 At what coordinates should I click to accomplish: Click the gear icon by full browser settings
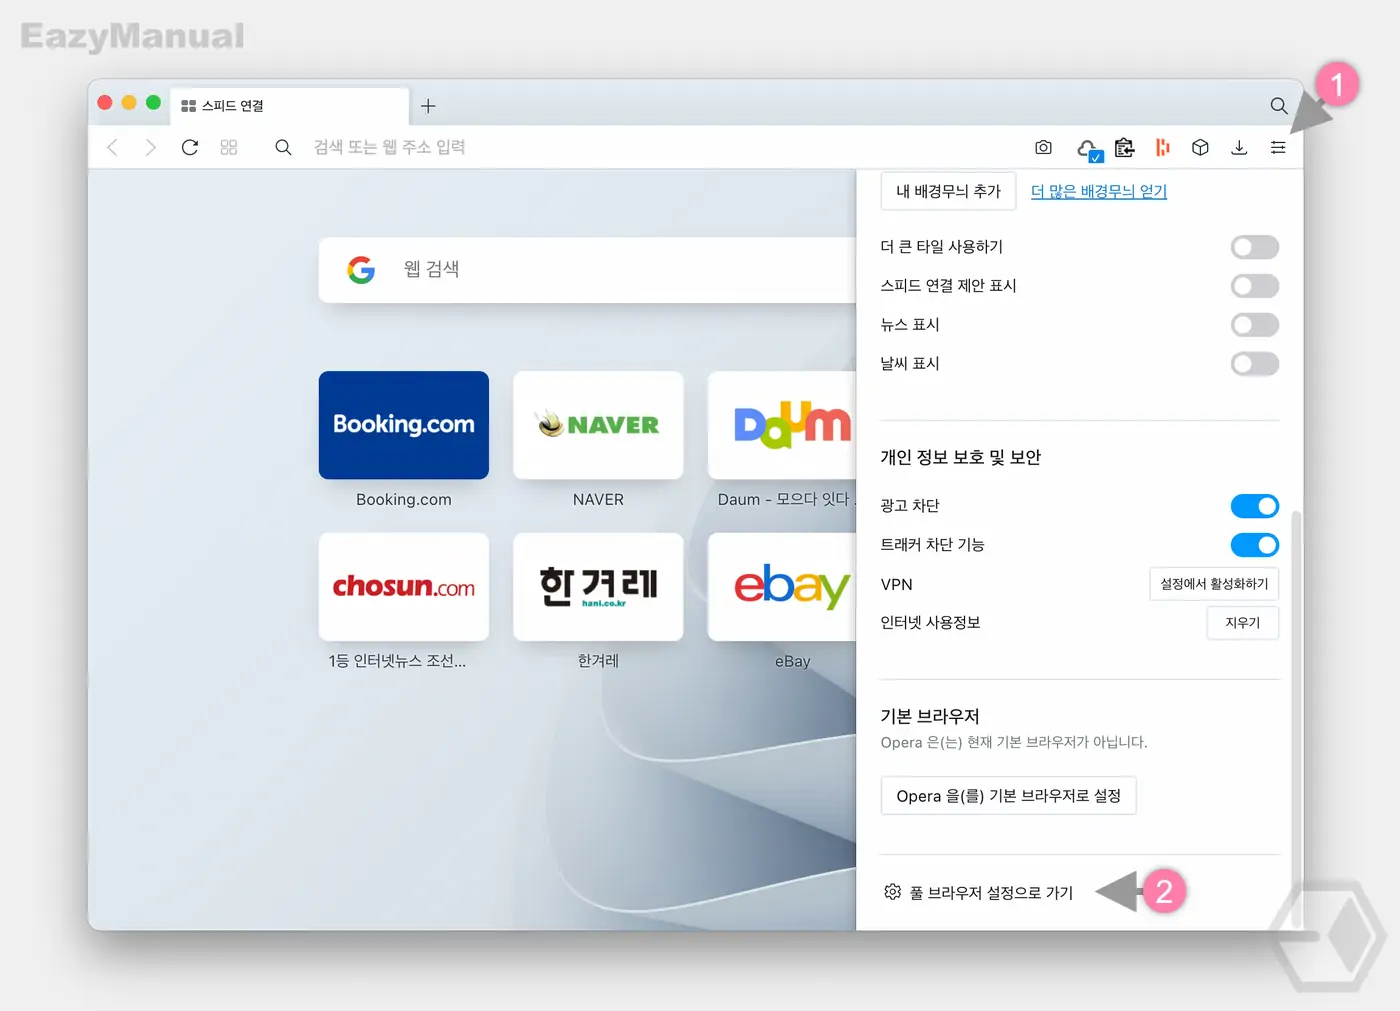pos(892,891)
